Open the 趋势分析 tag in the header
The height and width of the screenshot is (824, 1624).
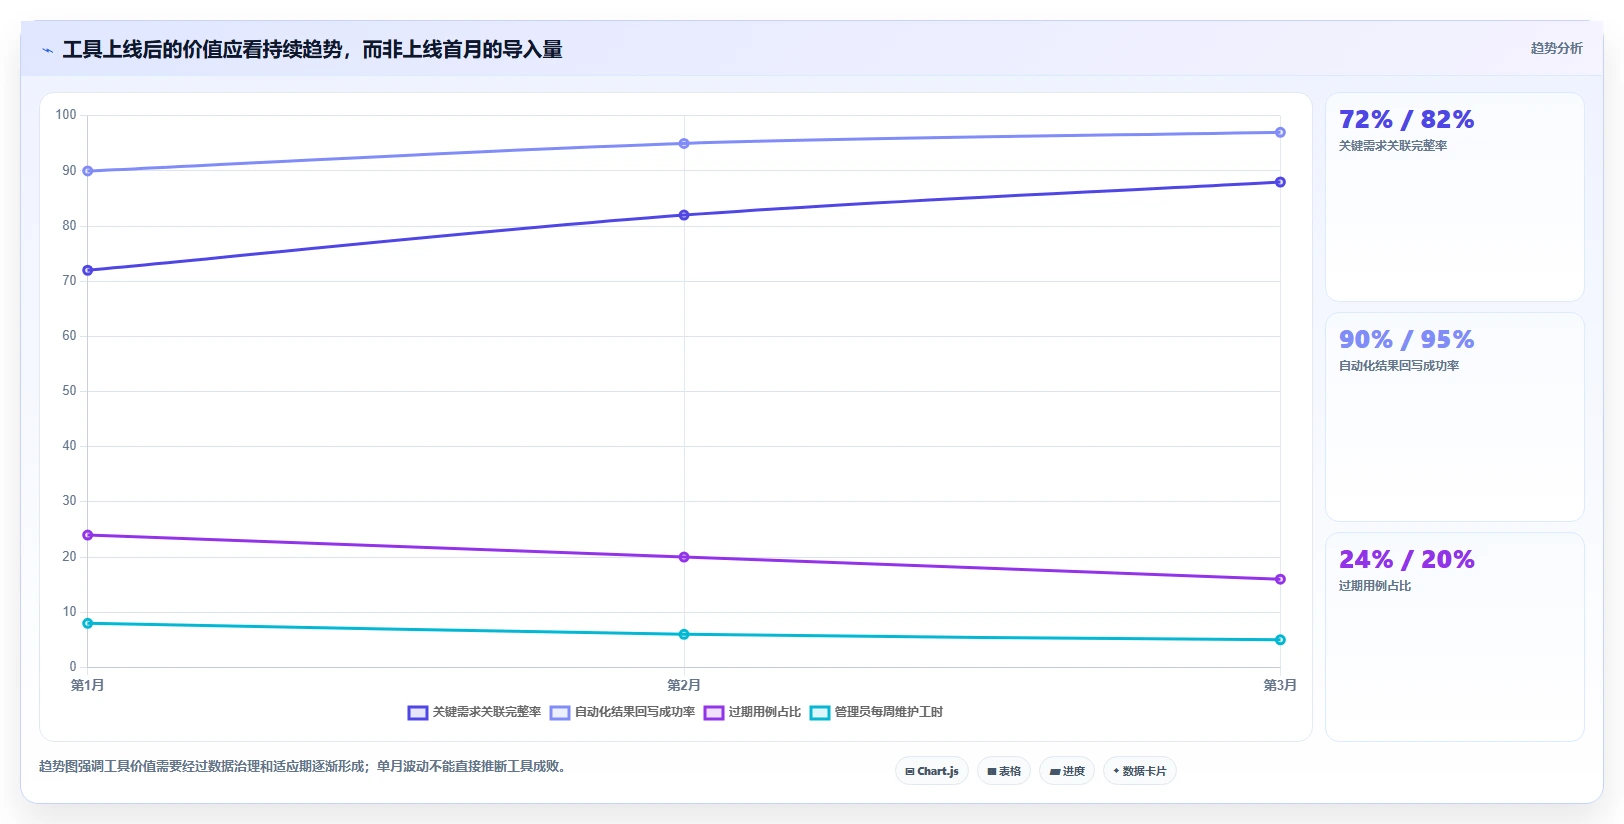pyautogui.click(x=1556, y=48)
